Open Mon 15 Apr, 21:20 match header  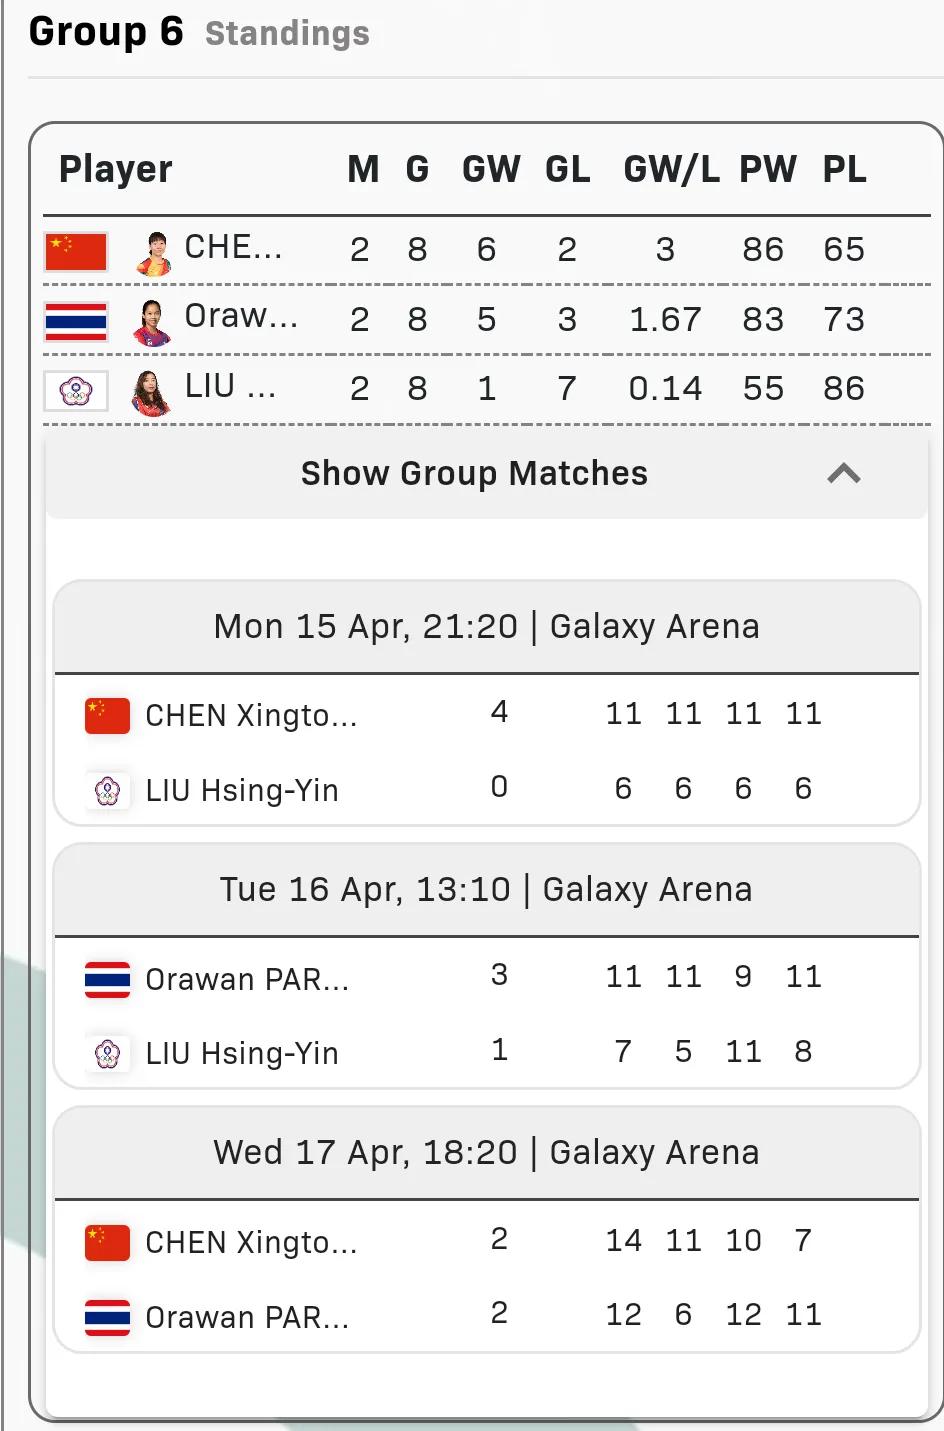click(487, 627)
